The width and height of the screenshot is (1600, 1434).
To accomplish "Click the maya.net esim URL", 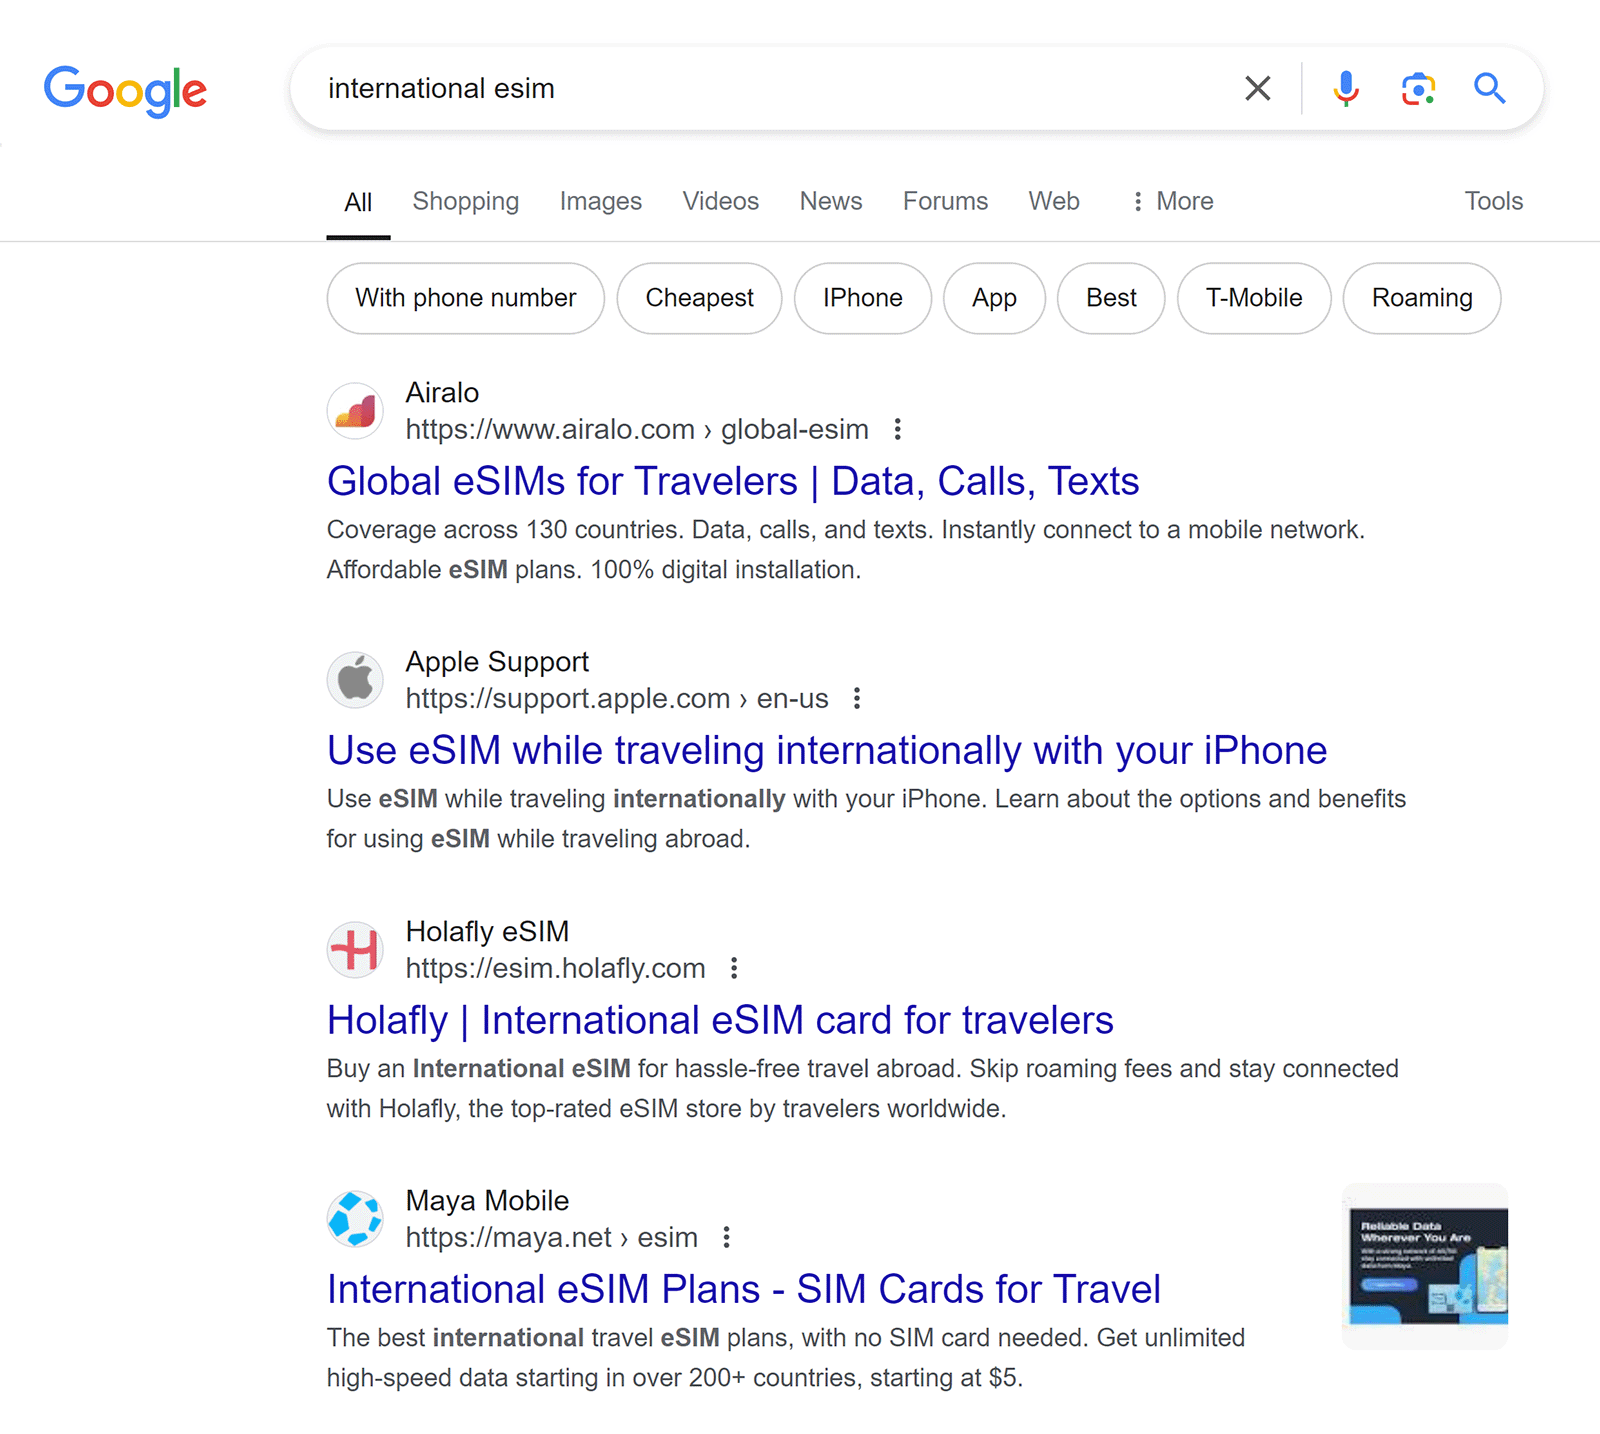I will pos(551,1237).
